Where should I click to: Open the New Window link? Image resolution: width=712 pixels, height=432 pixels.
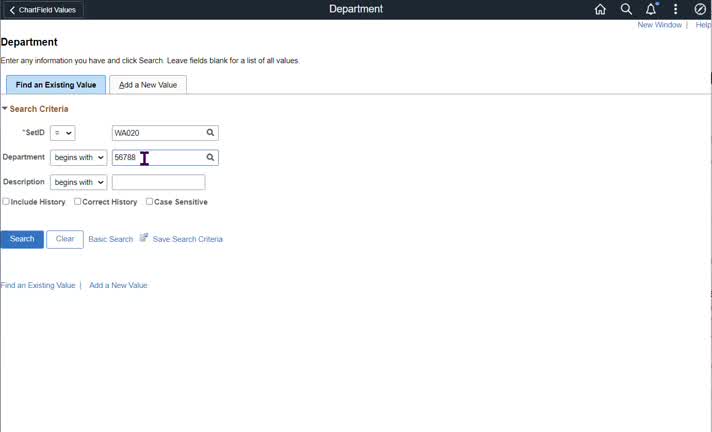pos(659,25)
